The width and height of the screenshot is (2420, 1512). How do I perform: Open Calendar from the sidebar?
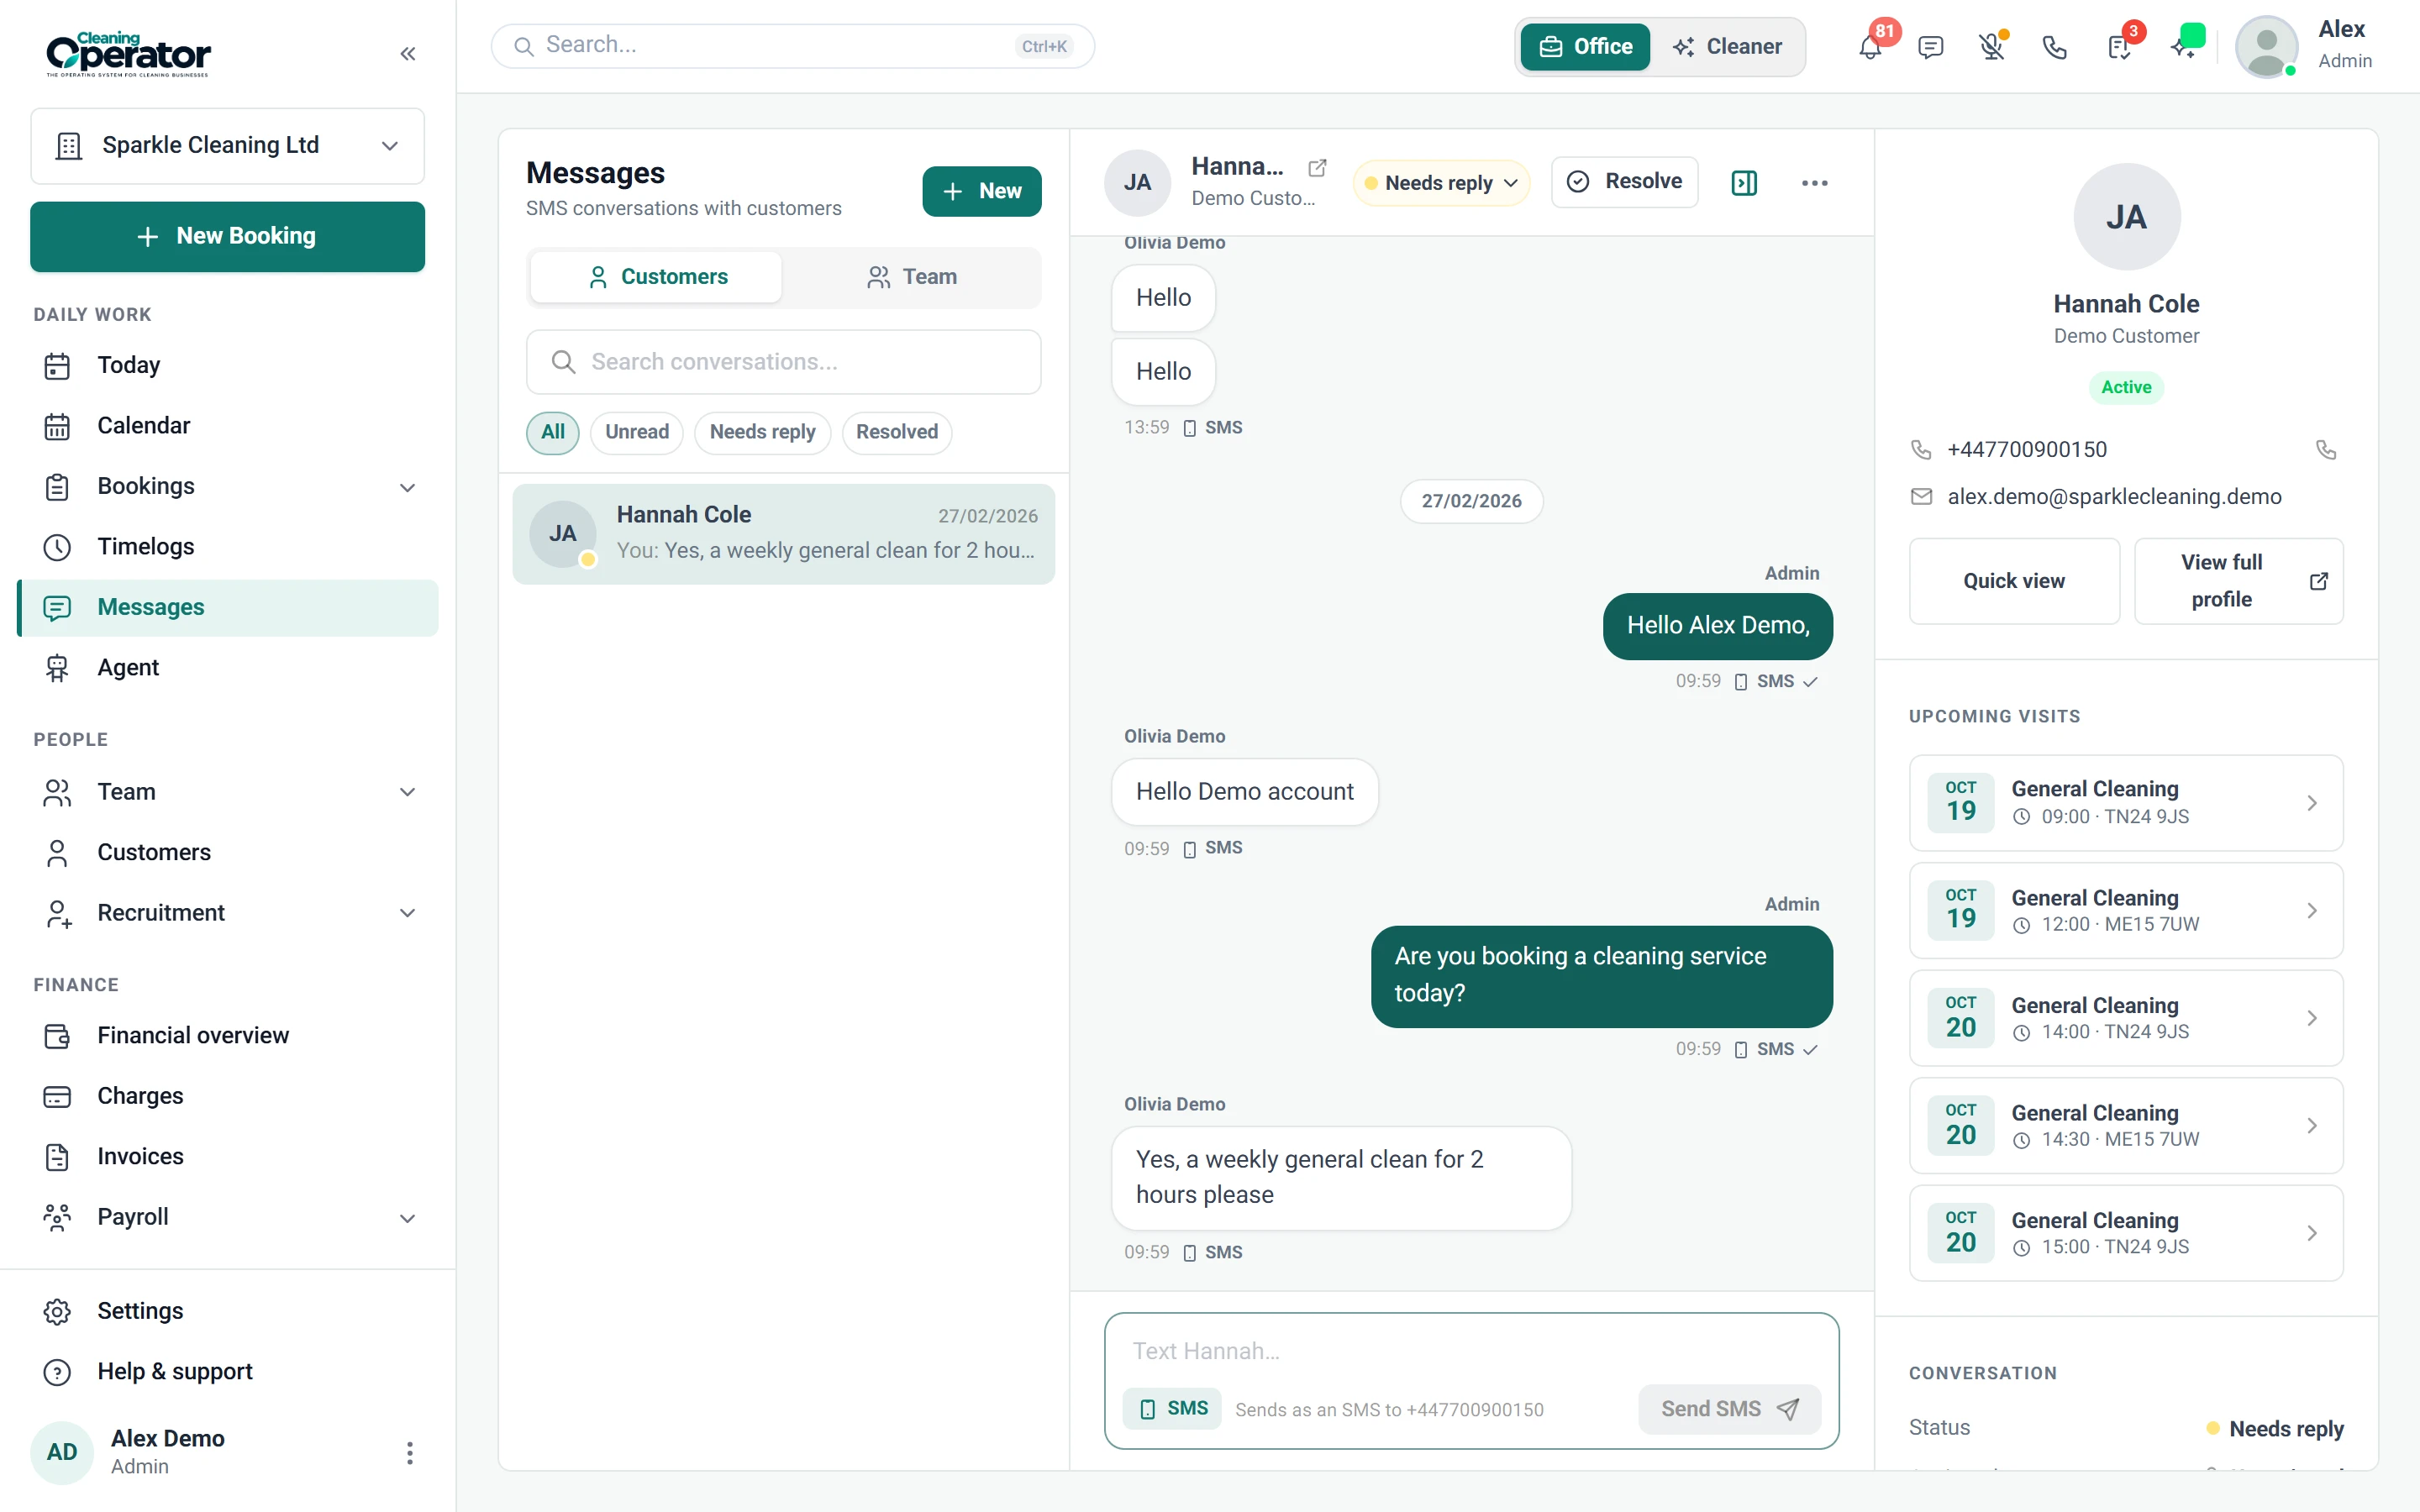coord(228,426)
